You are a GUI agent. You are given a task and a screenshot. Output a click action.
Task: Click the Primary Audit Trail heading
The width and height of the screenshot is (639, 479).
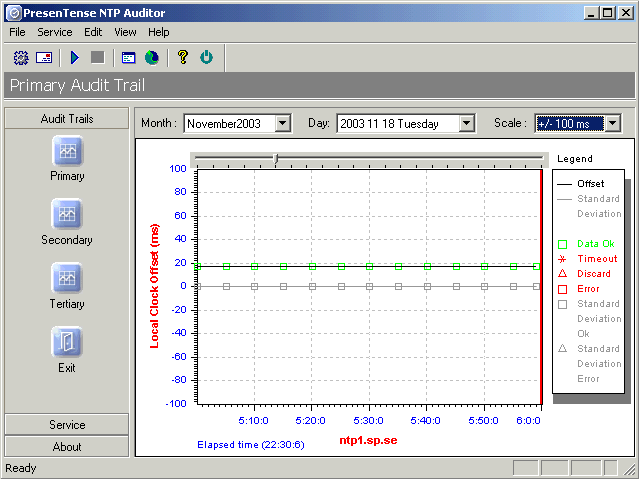pos(77,86)
